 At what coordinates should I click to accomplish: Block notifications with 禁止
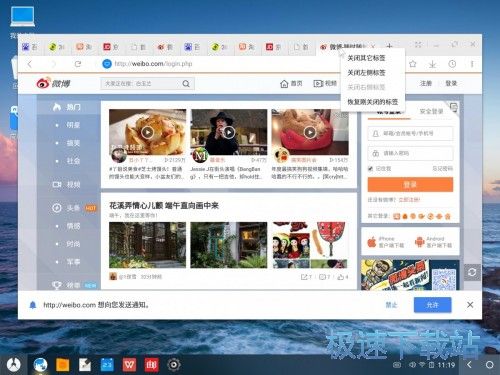[391, 305]
